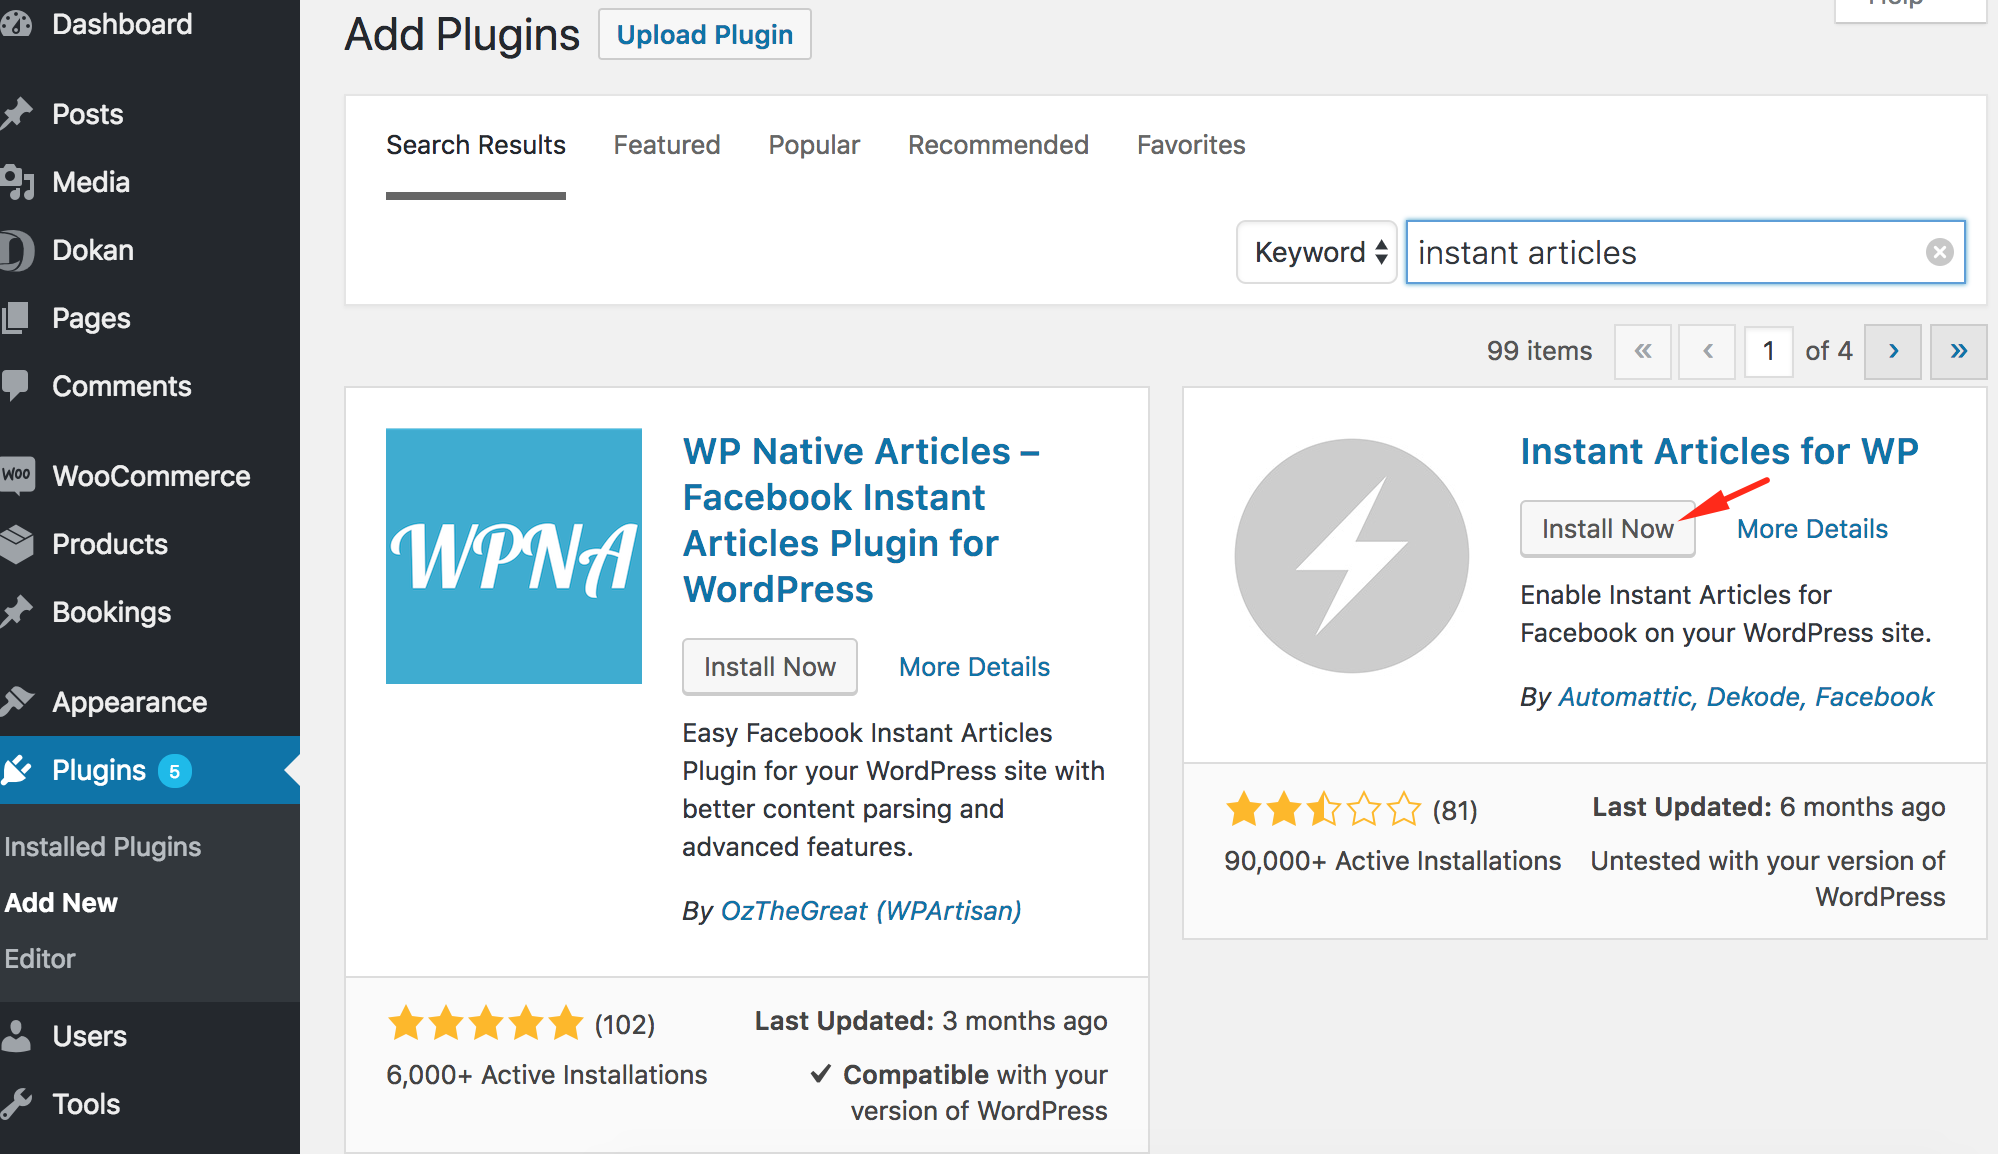Viewport: 1998px width, 1154px height.
Task: Install Now for Instant Articles for WP
Action: (1608, 529)
